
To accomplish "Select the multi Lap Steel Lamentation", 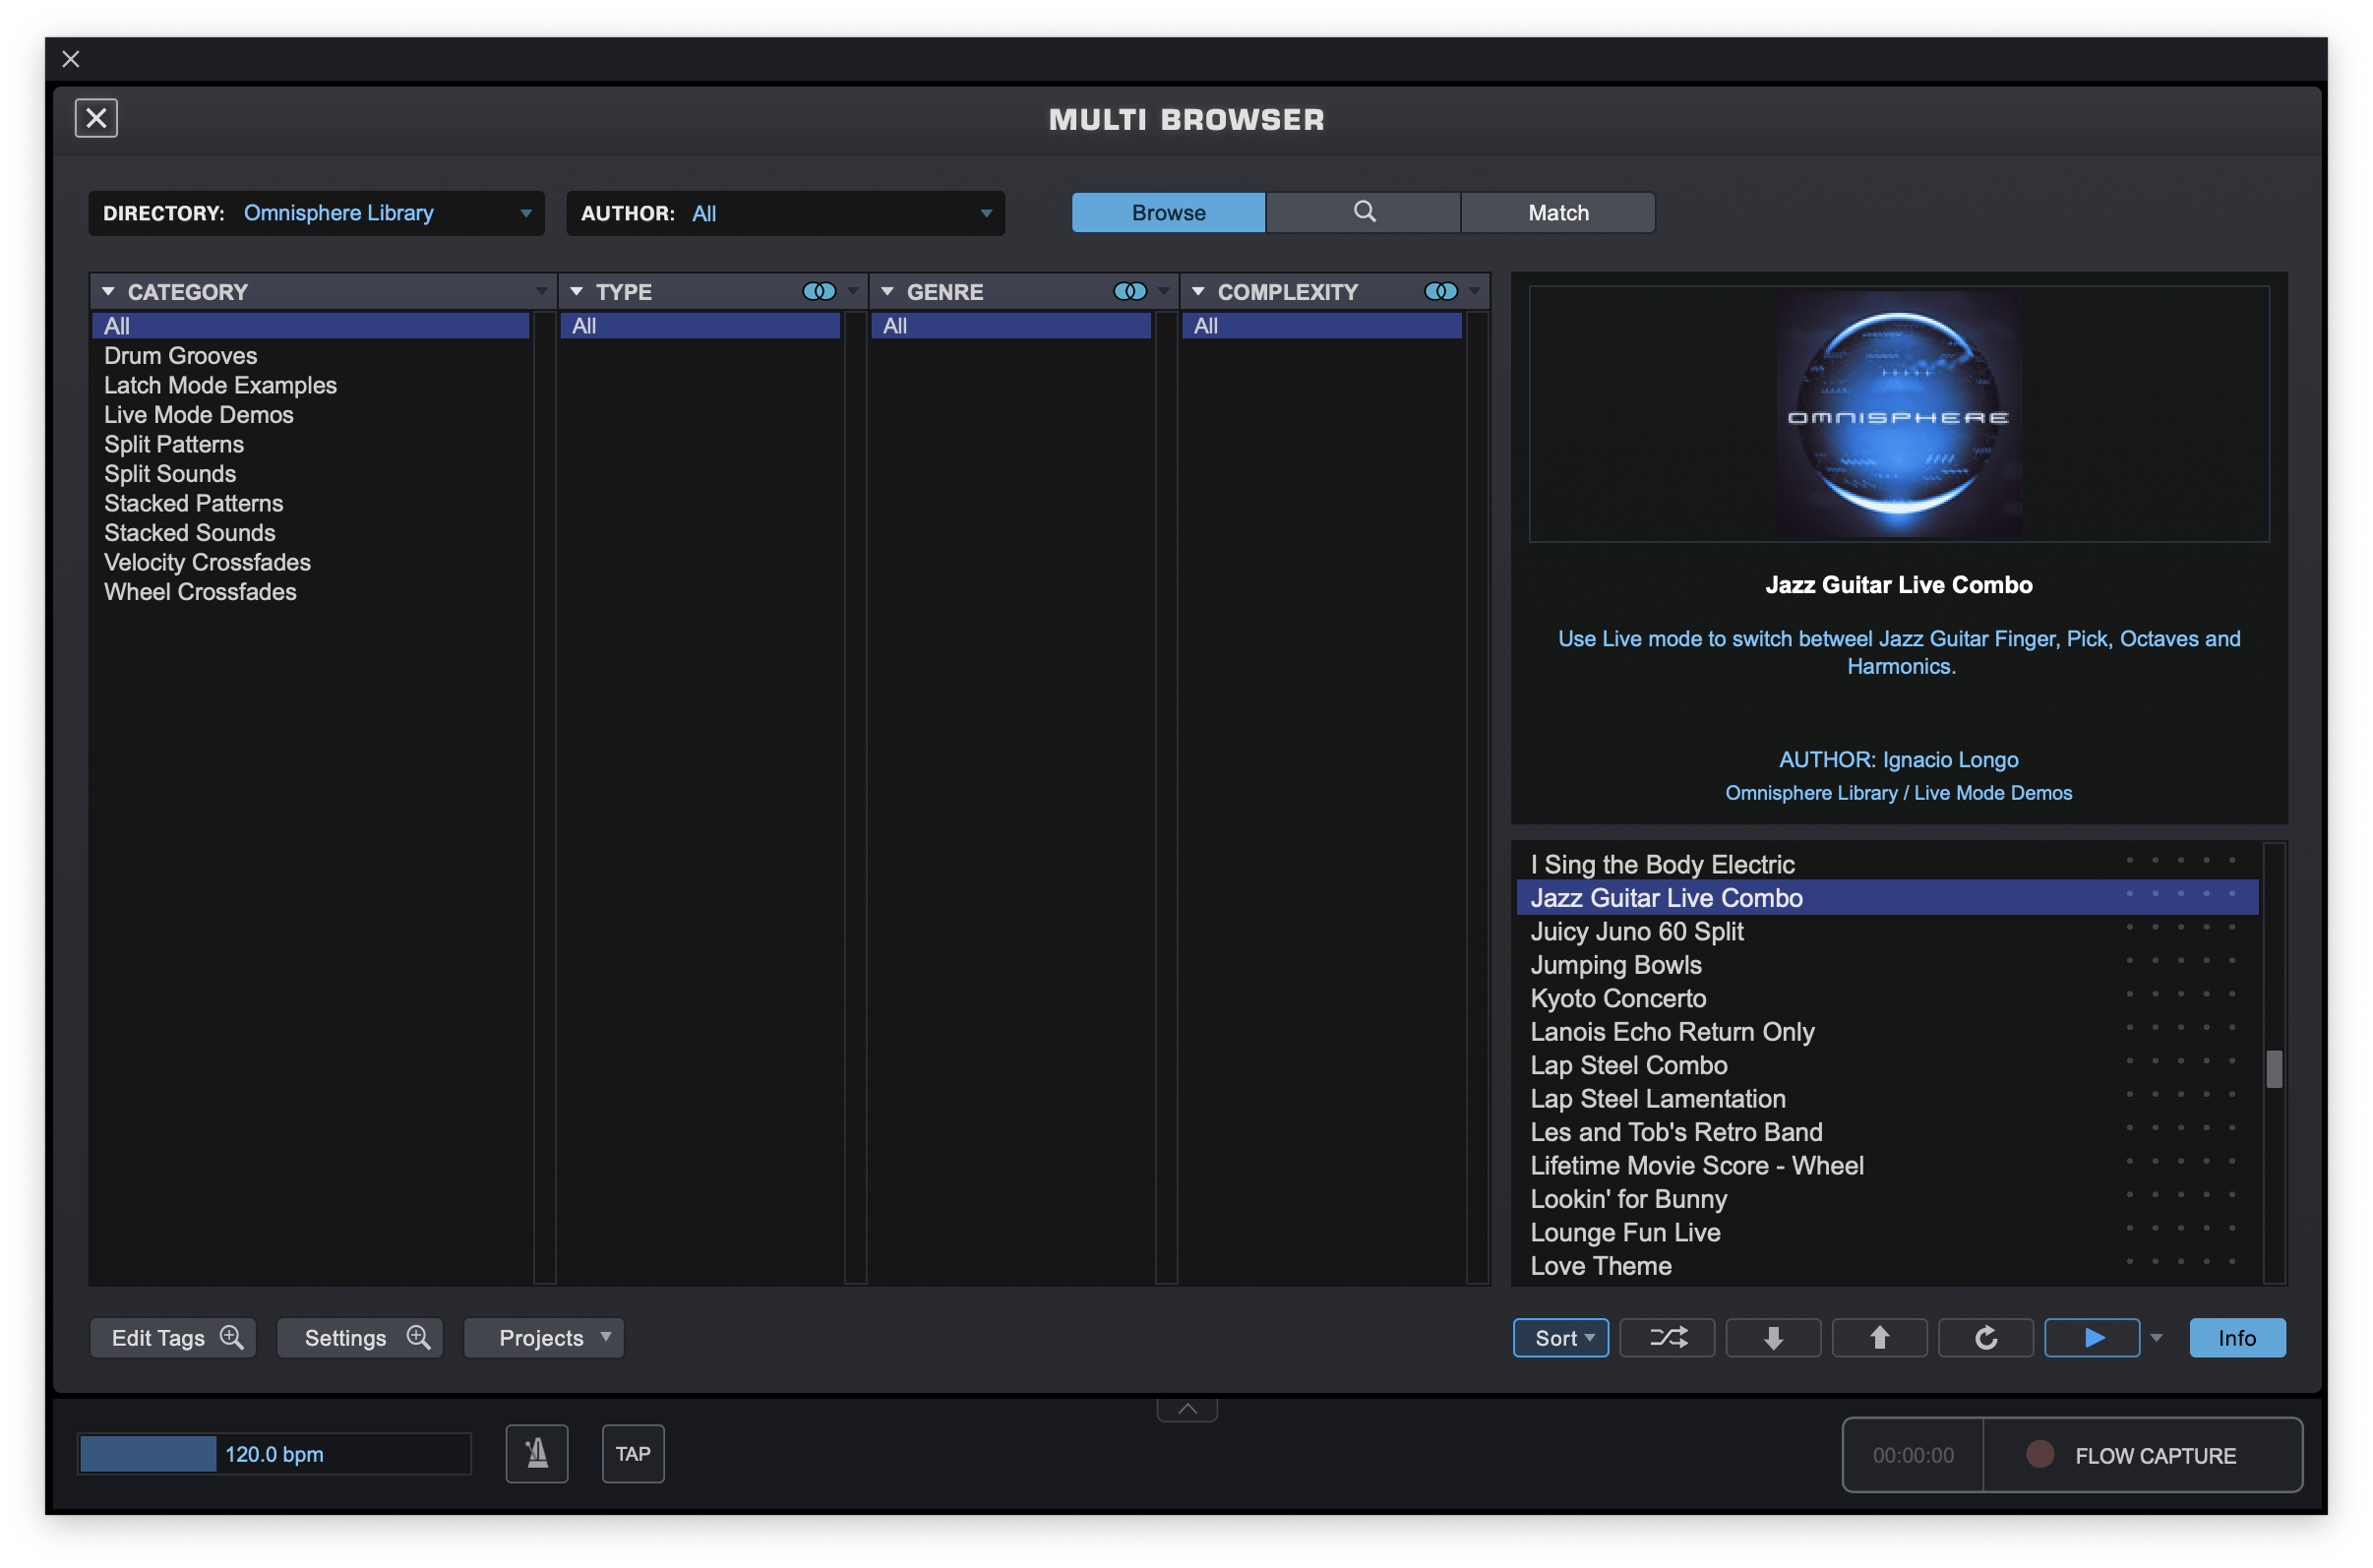I will tap(1886, 1098).
